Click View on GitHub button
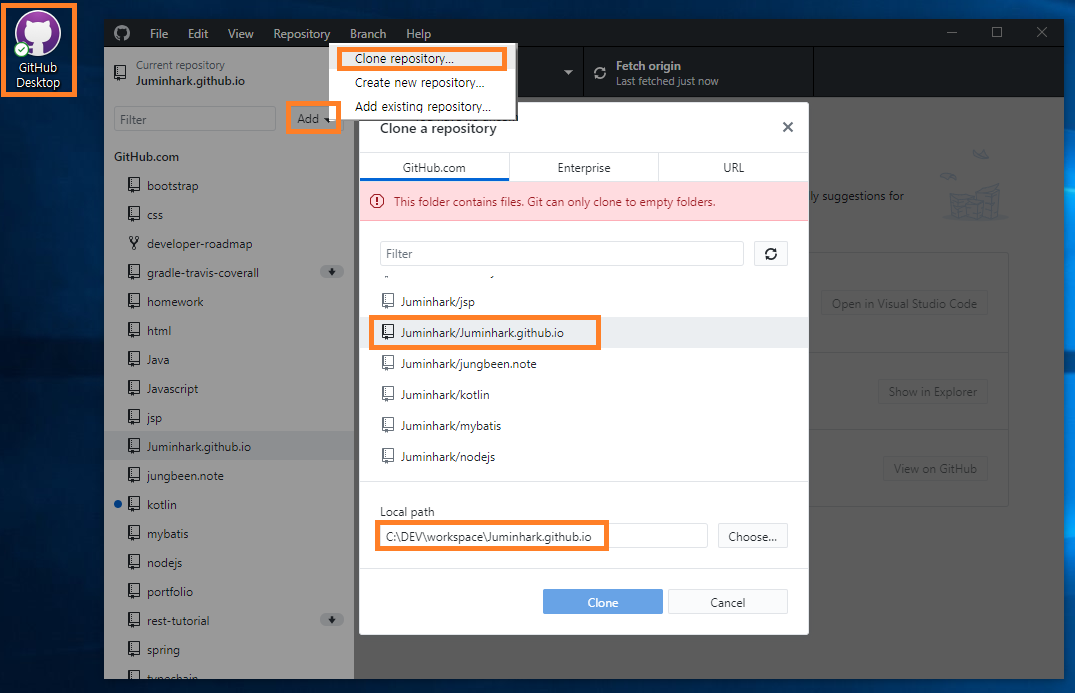Screen dimensions: 1076x693 tap(935, 469)
